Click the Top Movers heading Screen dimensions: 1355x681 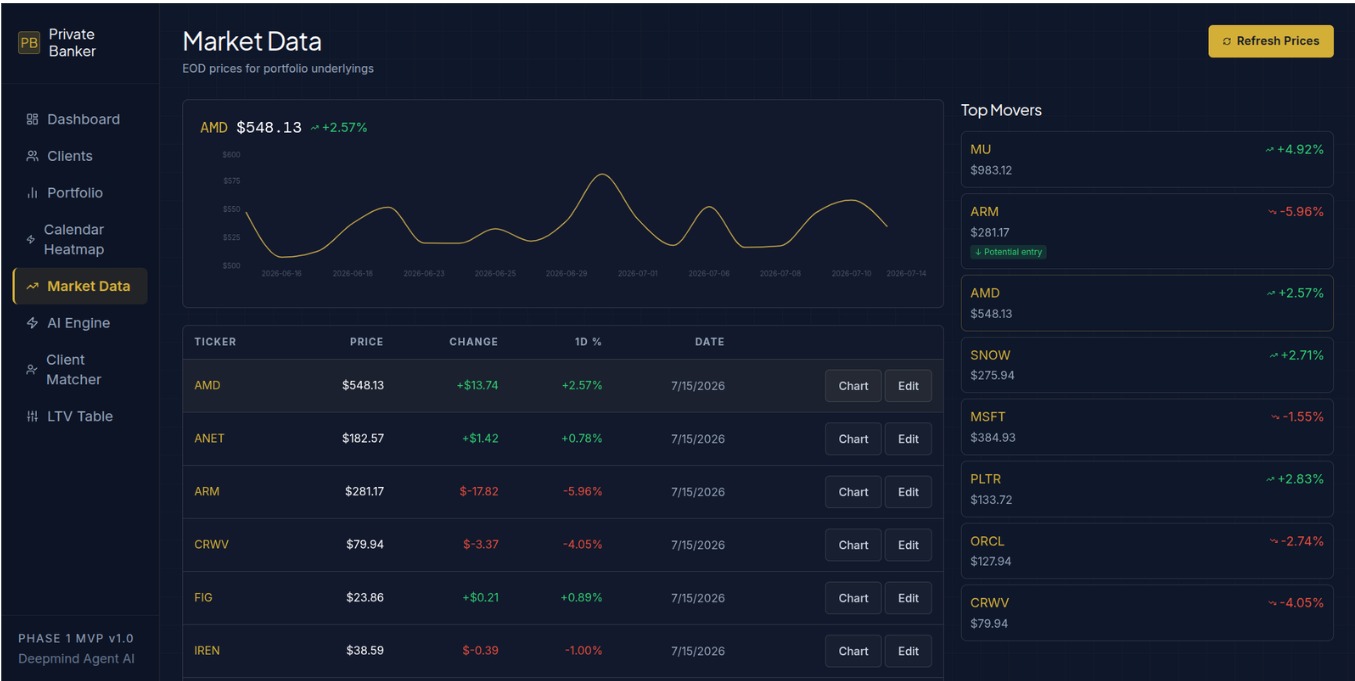click(1001, 110)
